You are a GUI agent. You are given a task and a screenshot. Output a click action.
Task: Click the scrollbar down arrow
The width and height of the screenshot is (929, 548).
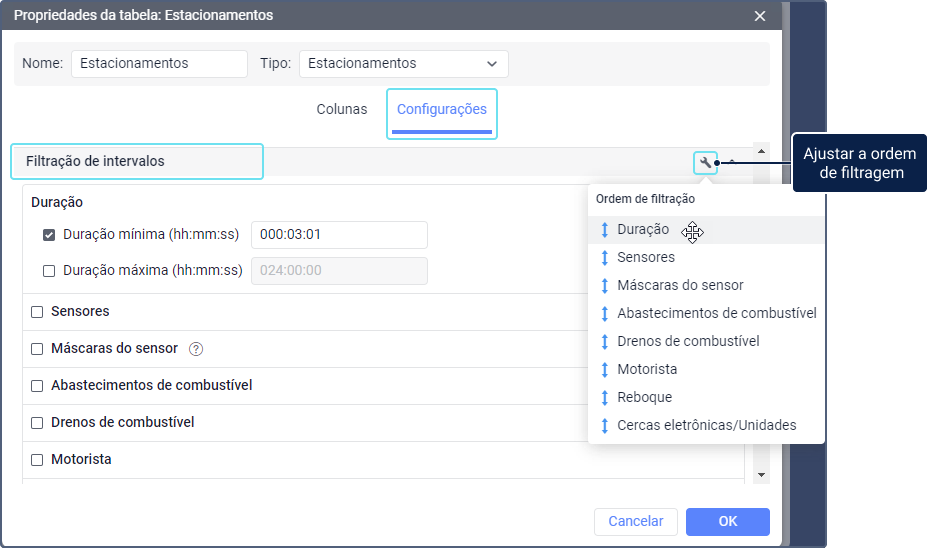[761, 475]
